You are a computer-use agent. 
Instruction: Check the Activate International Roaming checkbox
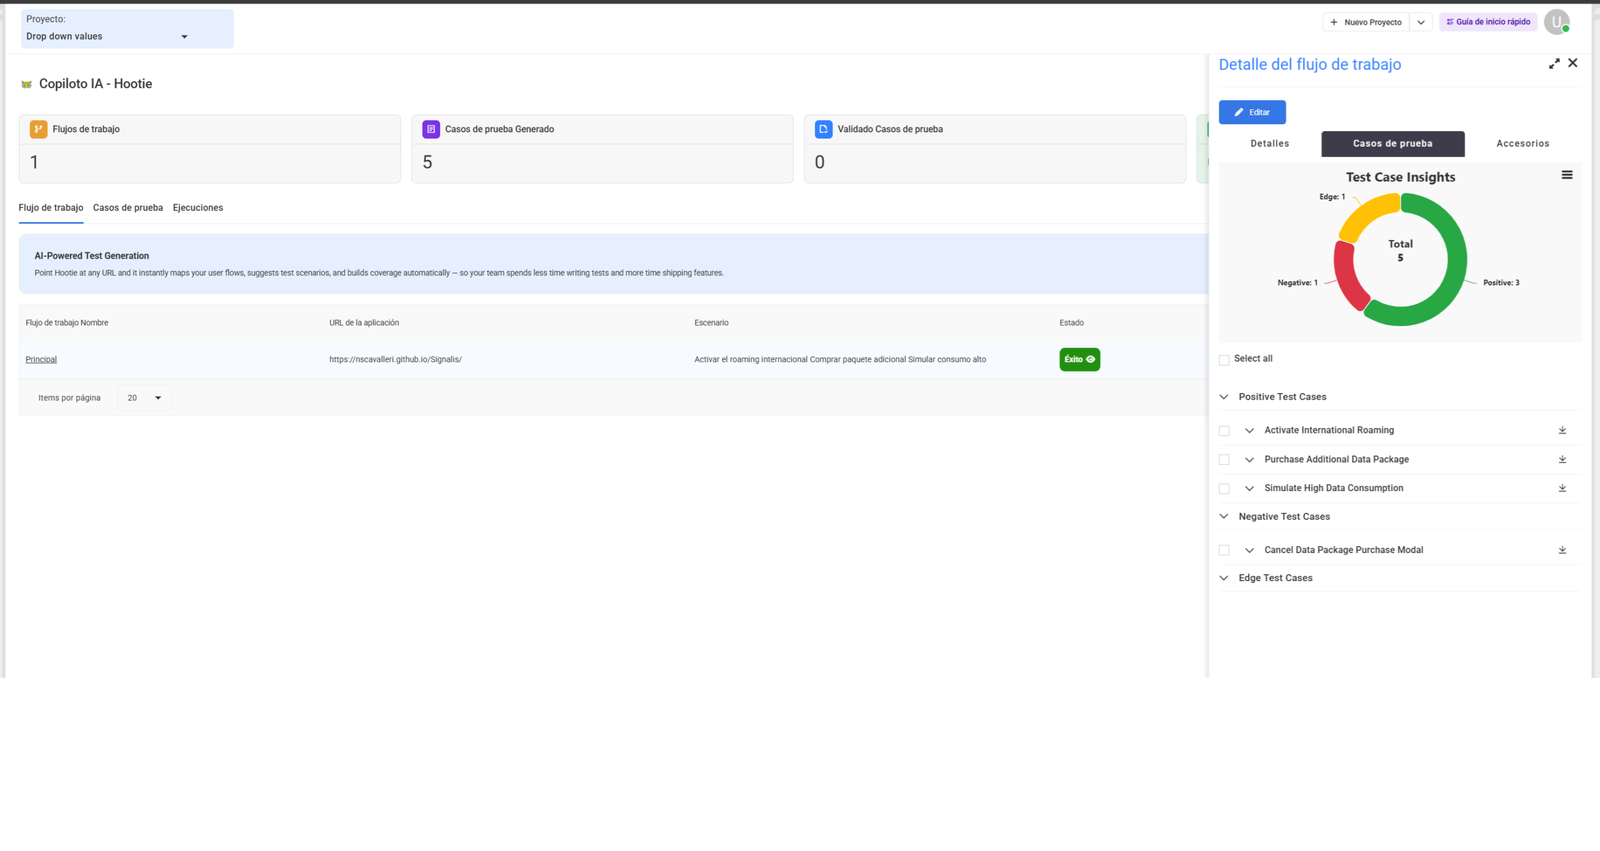click(x=1224, y=431)
